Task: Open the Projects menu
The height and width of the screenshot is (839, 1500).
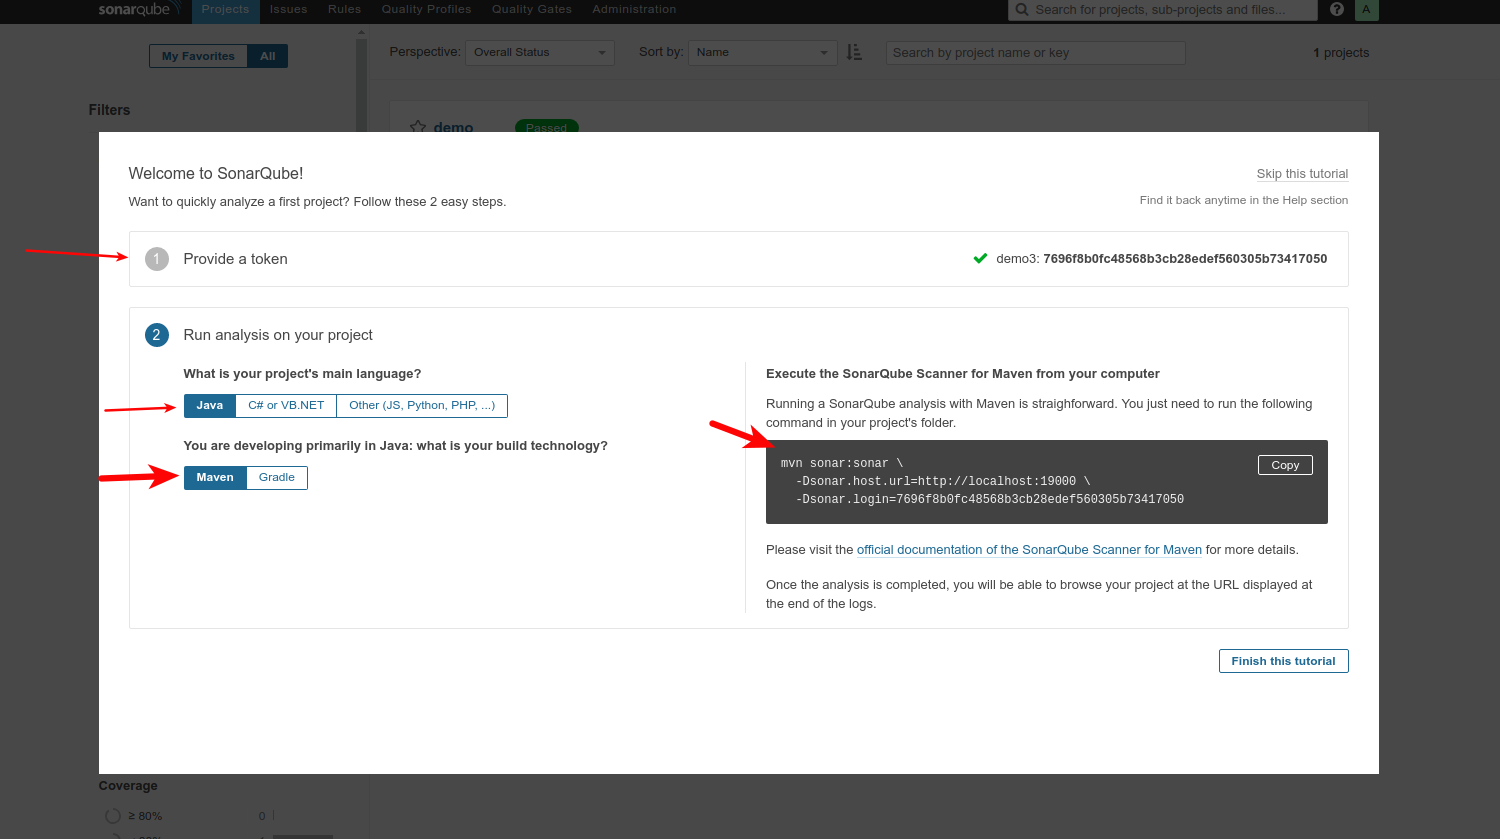Action: pos(225,9)
